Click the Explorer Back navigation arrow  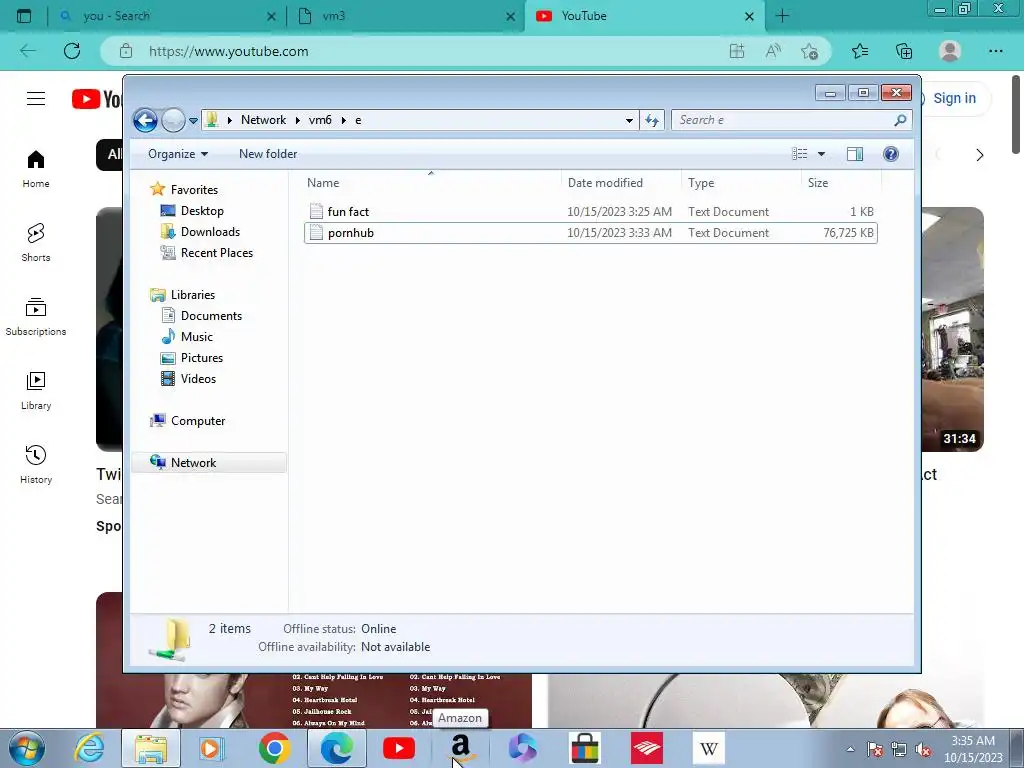point(145,120)
